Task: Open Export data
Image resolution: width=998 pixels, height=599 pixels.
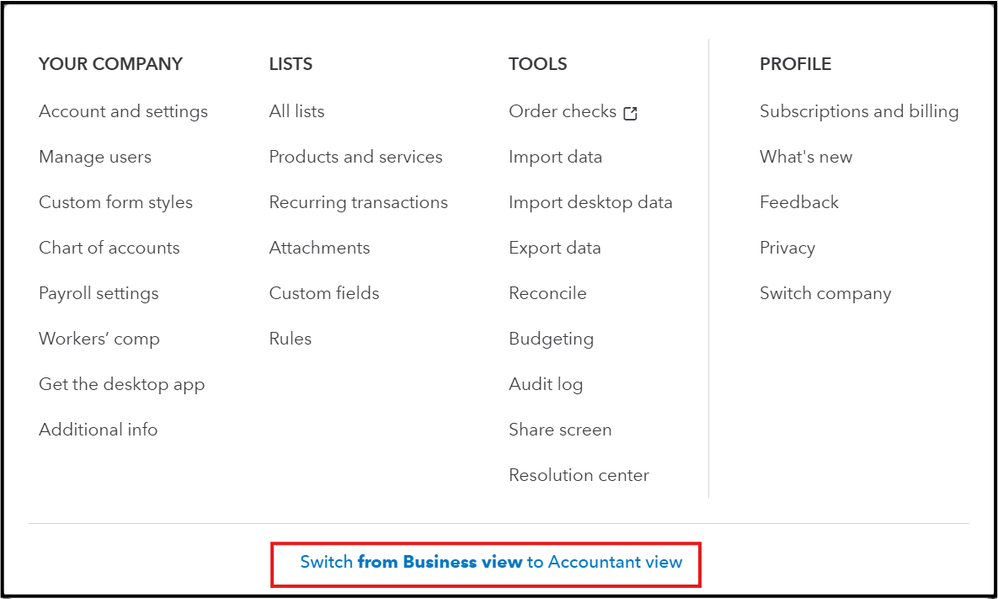Action: [554, 248]
